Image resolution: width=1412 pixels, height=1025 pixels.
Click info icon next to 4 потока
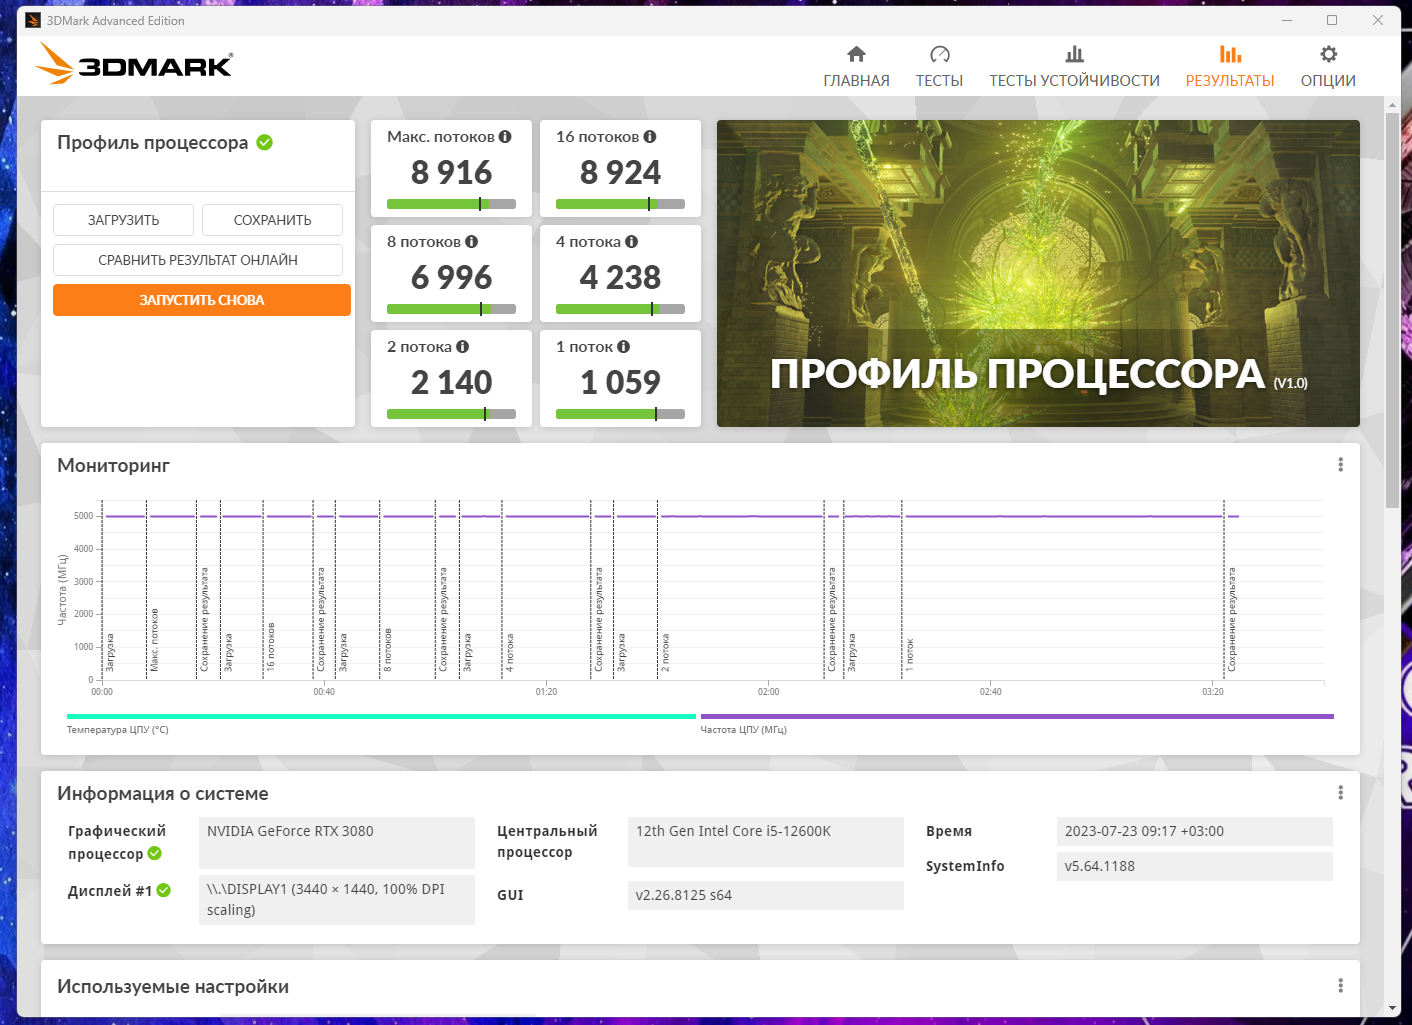pos(631,241)
